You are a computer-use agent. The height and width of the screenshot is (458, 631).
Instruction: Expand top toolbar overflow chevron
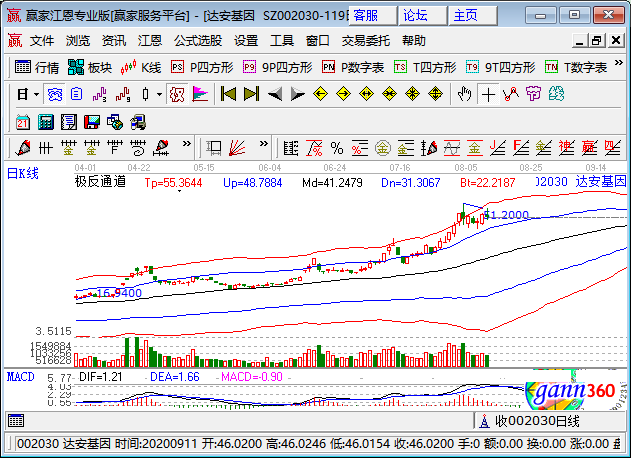point(619,63)
